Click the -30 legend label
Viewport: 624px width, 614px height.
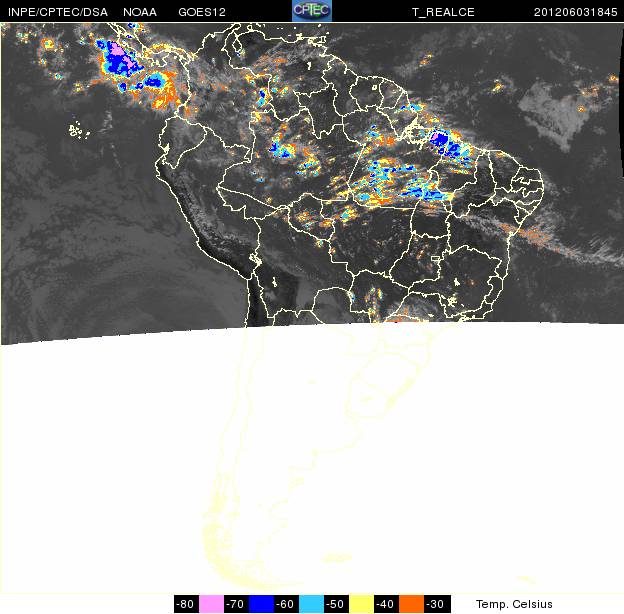437,604
